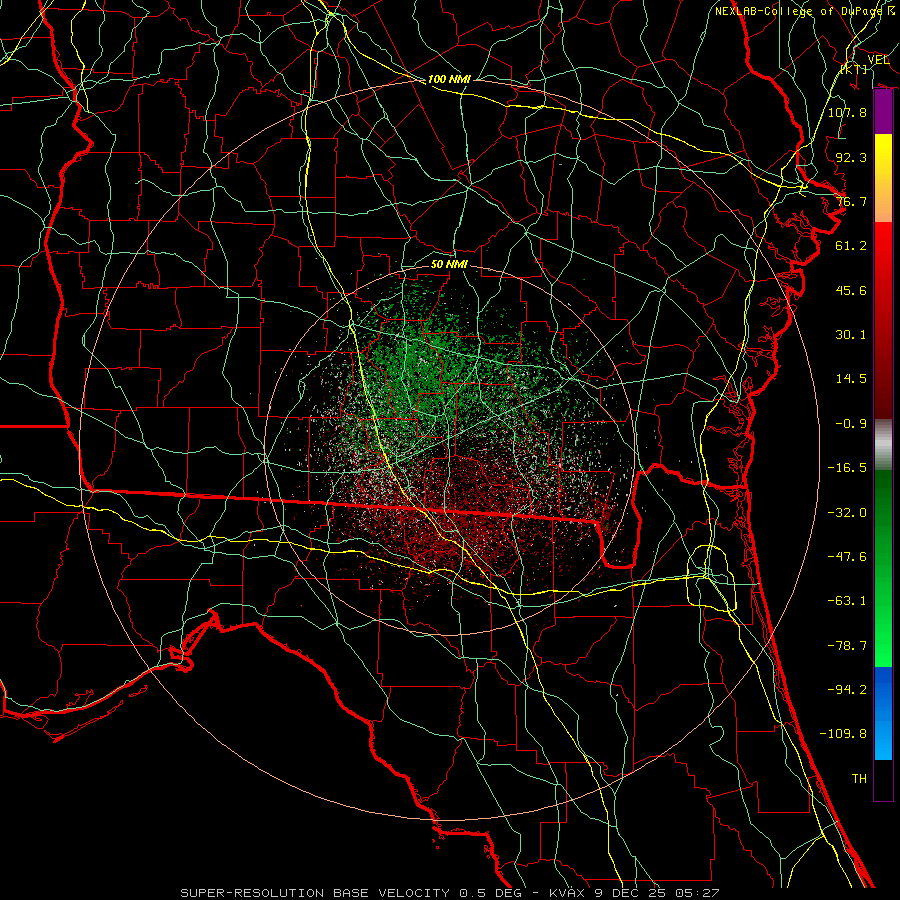
Task: Select the -109.8 velocity scale value
Action: click(x=843, y=734)
